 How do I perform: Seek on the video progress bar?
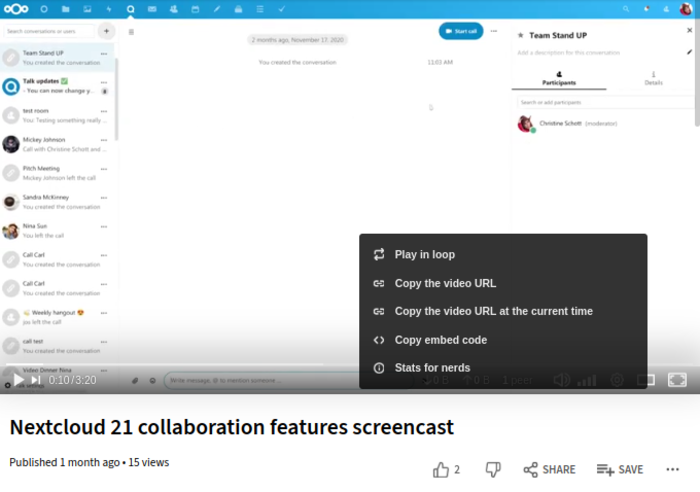point(350,364)
